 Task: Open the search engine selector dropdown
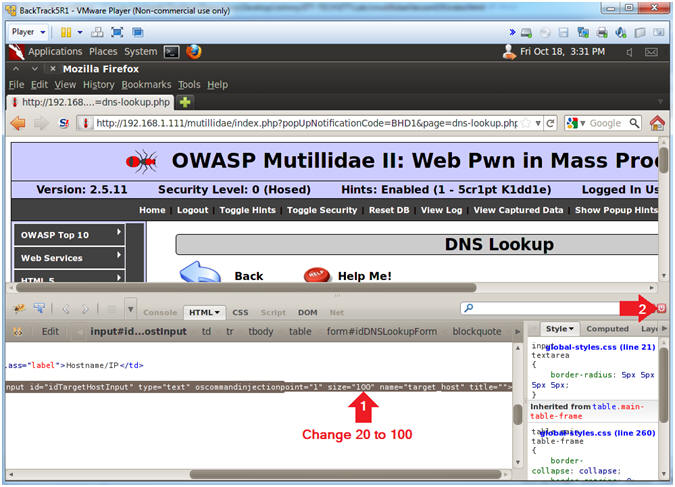pyautogui.click(x=576, y=124)
